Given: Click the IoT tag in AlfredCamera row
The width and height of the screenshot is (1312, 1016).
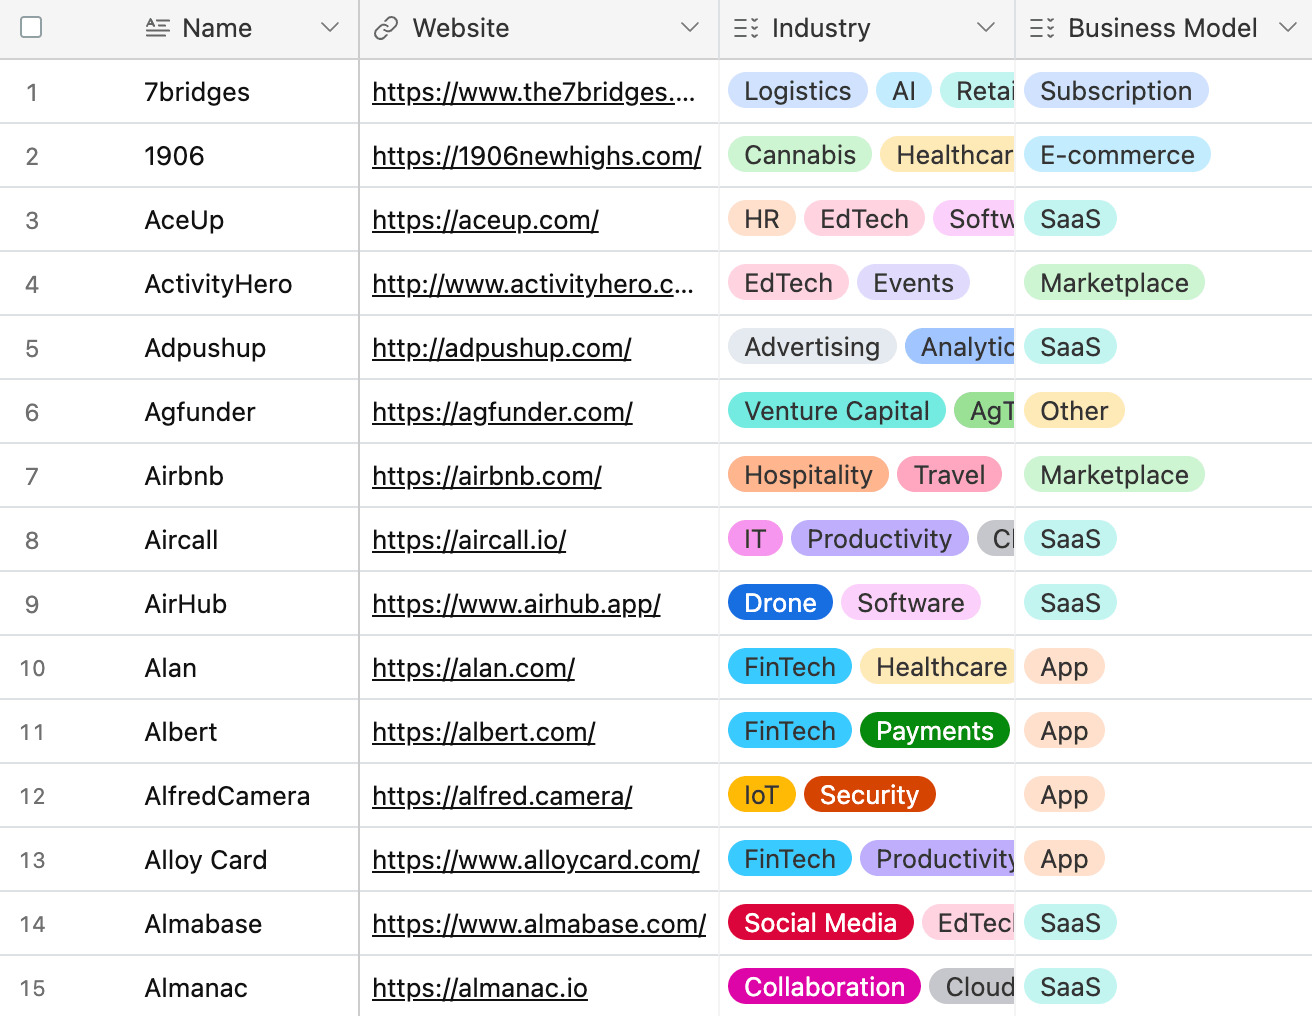Looking at the screenshot, I should (x=761, y=795).
